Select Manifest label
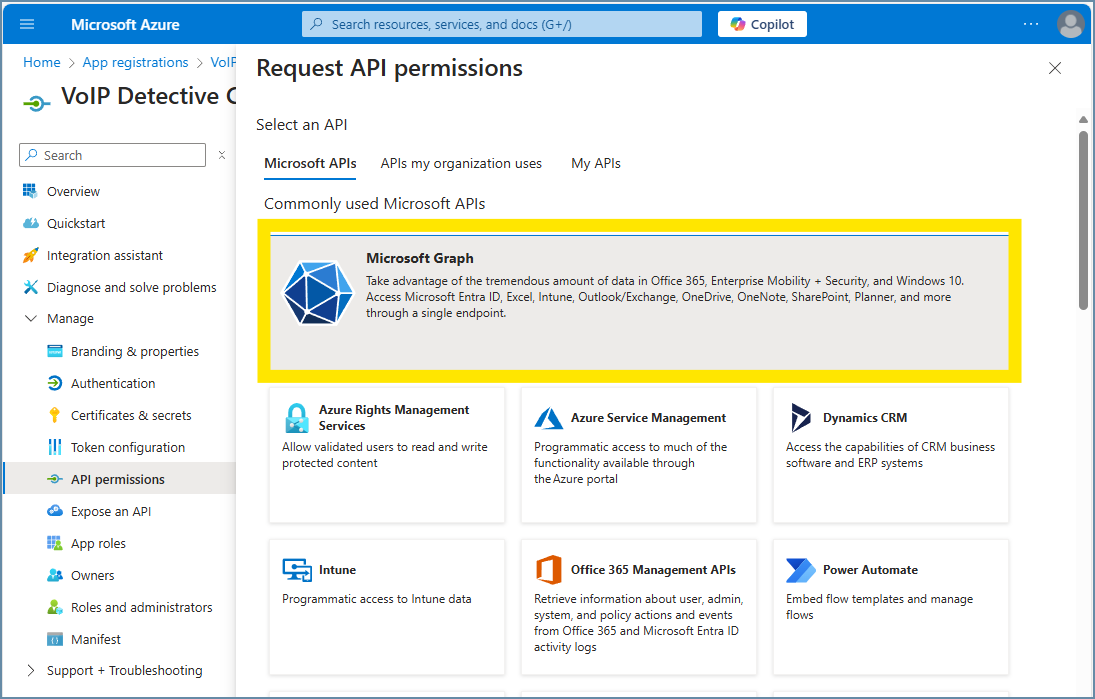Image resolution: width=1095 pixels, height=699 pixels. click(96, 639)
